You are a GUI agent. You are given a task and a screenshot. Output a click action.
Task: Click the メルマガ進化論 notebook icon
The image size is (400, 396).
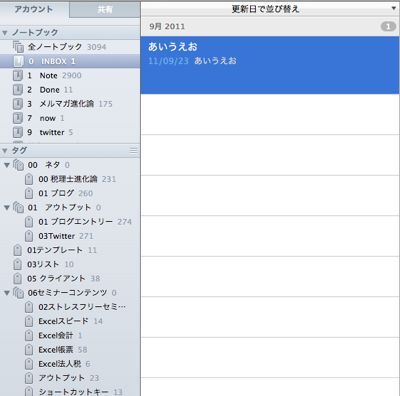[18, 104]
